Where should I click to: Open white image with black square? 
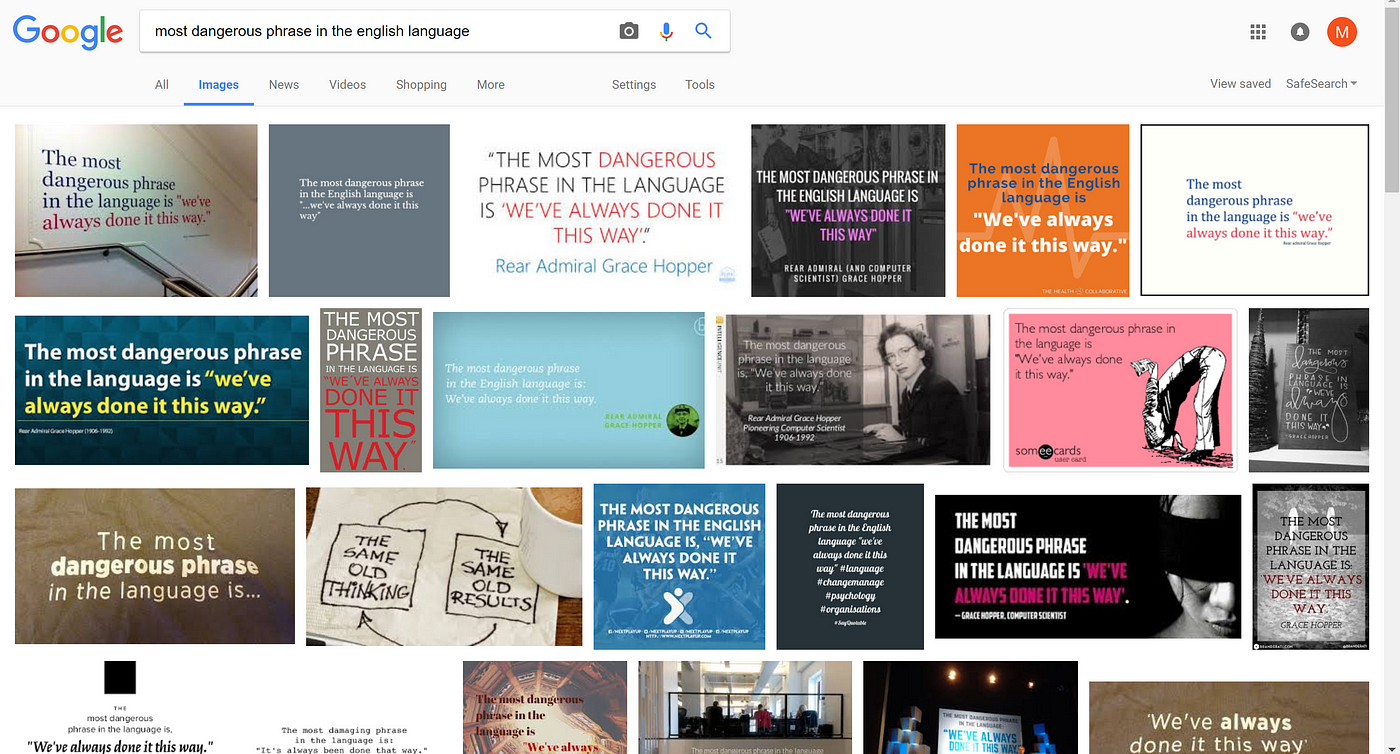click(119, 708)
